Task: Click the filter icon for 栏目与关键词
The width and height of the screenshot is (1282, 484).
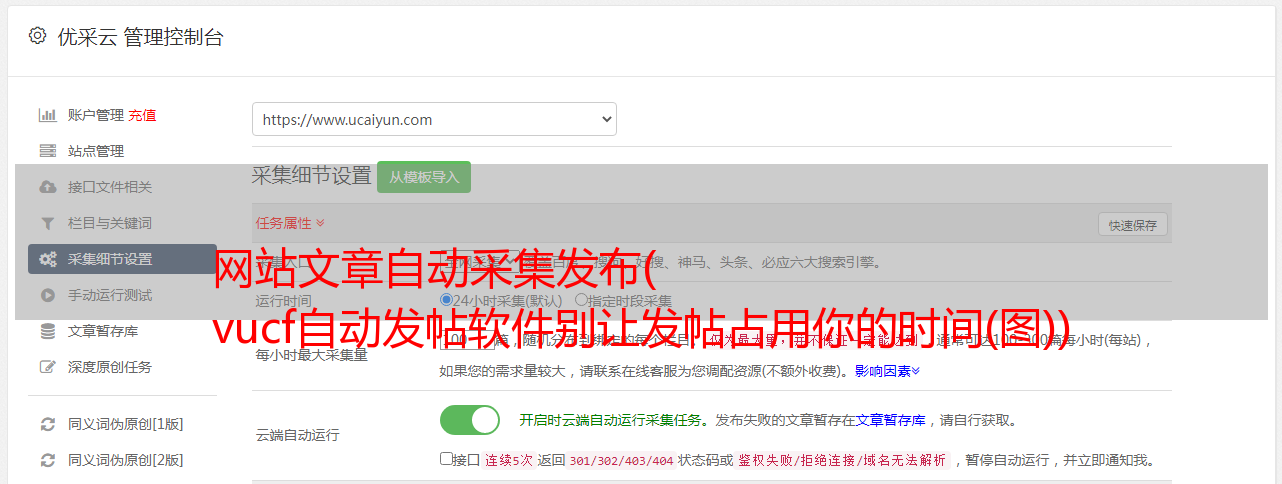Action: pos(47,223)
